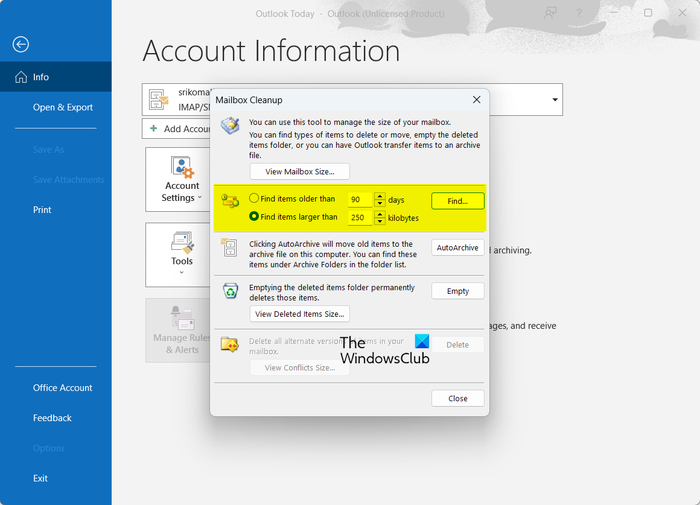The image size is (700, 505).
Task: Decrease the kilobytes spinner value
Action: point(379,221)
